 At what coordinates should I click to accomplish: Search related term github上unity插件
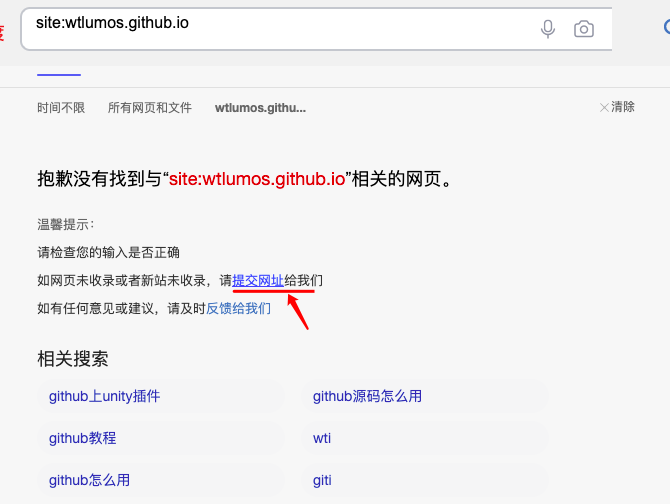pos(105,396)
